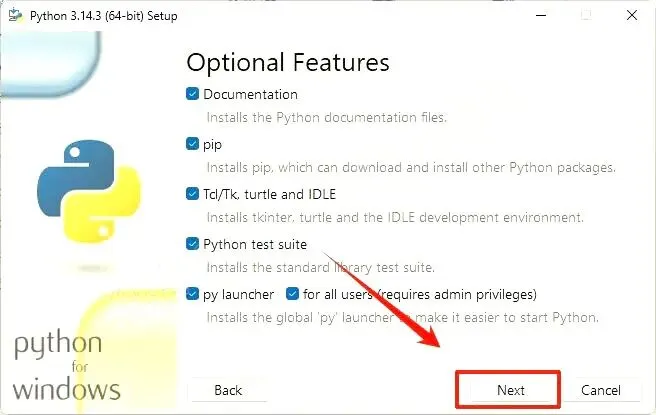The image size is (656, 415).
Task: Click the Optional Features heading
Action: tap(287, 62)
